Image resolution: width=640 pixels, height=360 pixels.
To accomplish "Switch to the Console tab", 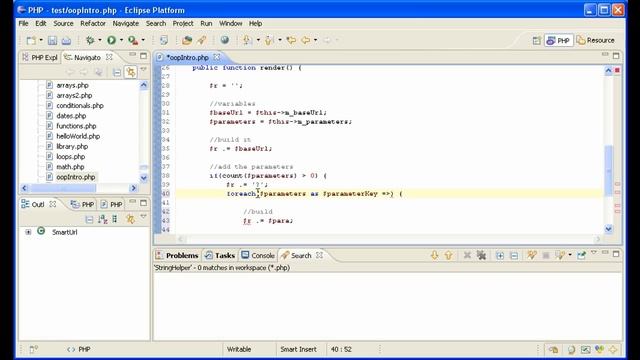I will [x=258, y=256].
